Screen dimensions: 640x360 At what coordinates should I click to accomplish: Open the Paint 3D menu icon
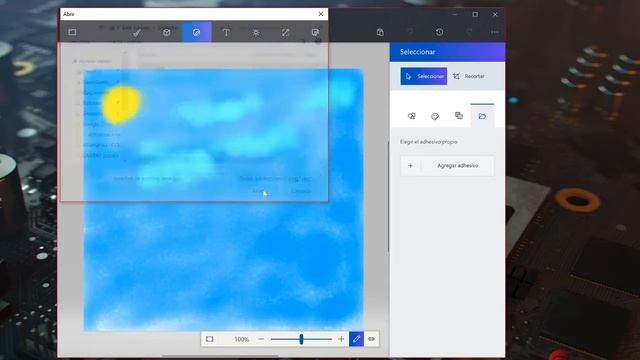(x=72, y=32)
